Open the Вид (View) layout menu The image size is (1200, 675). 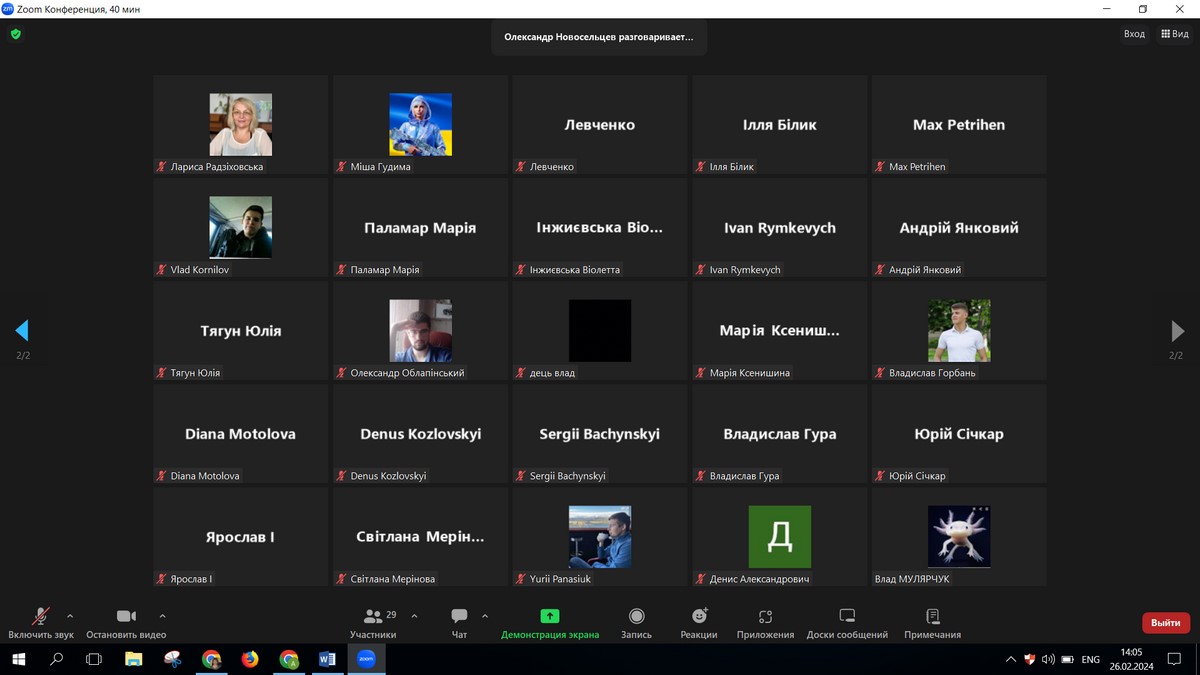tap(1175, 34)
